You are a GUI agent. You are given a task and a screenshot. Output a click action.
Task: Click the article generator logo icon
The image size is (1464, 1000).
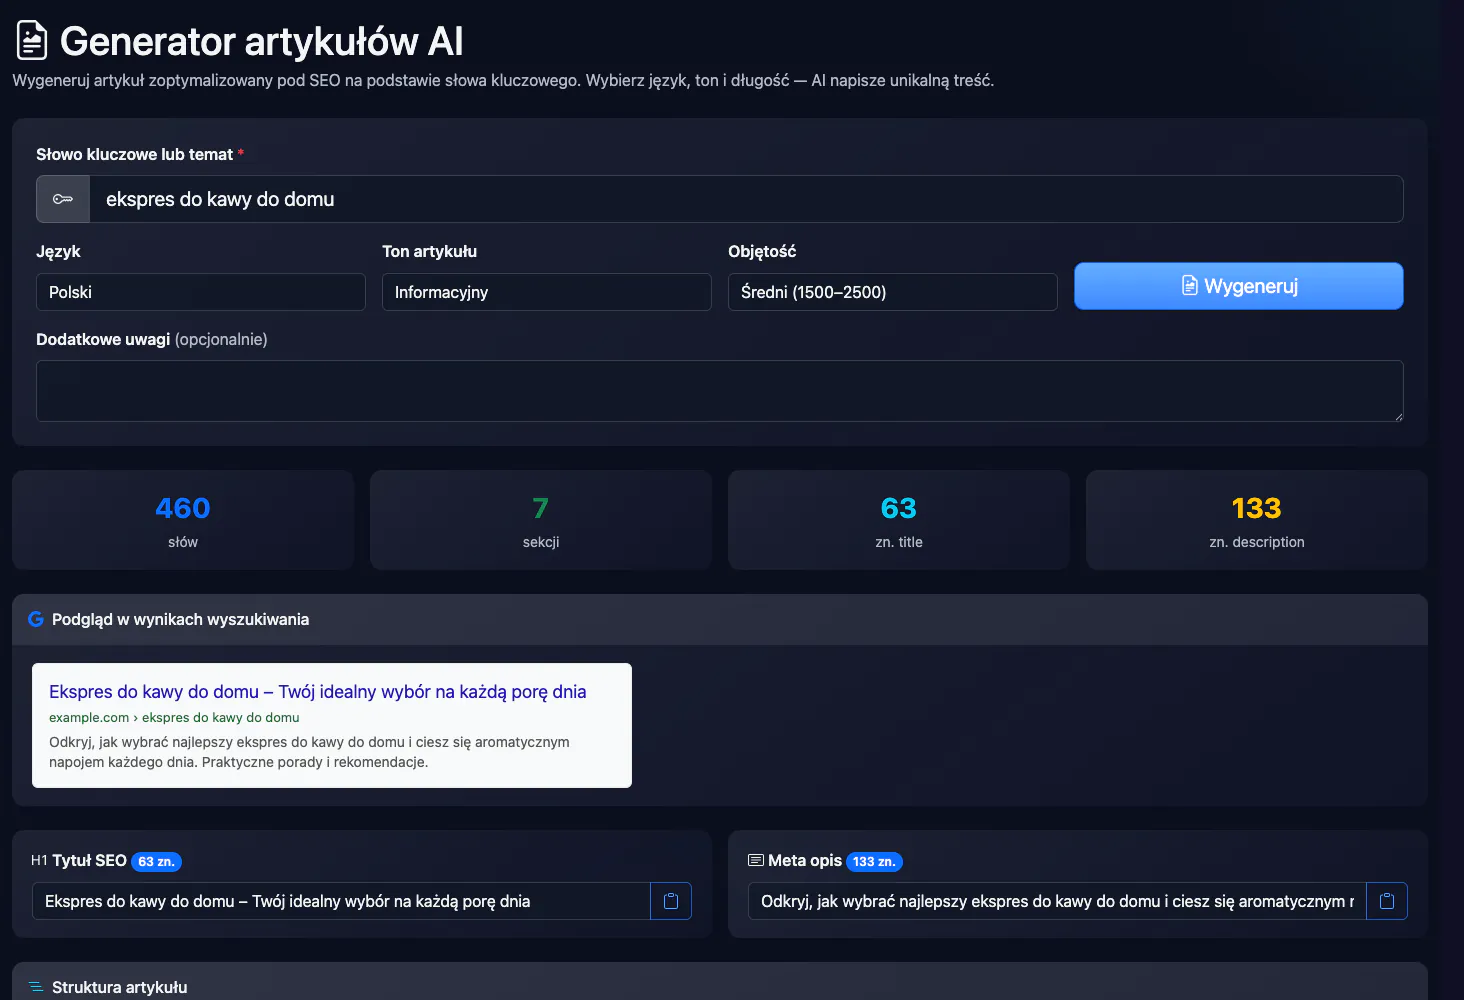click(x=32, y=41)
